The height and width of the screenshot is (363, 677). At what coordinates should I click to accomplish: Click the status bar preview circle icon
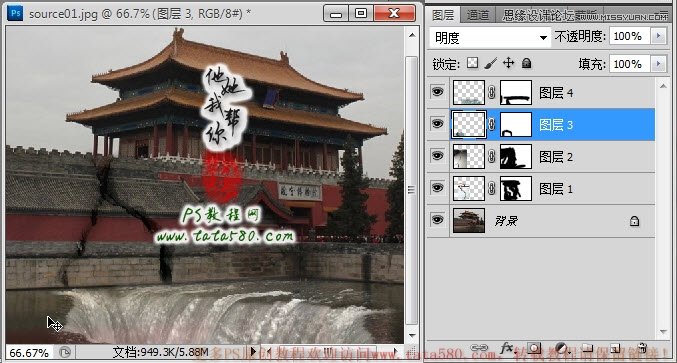point(65,353)
